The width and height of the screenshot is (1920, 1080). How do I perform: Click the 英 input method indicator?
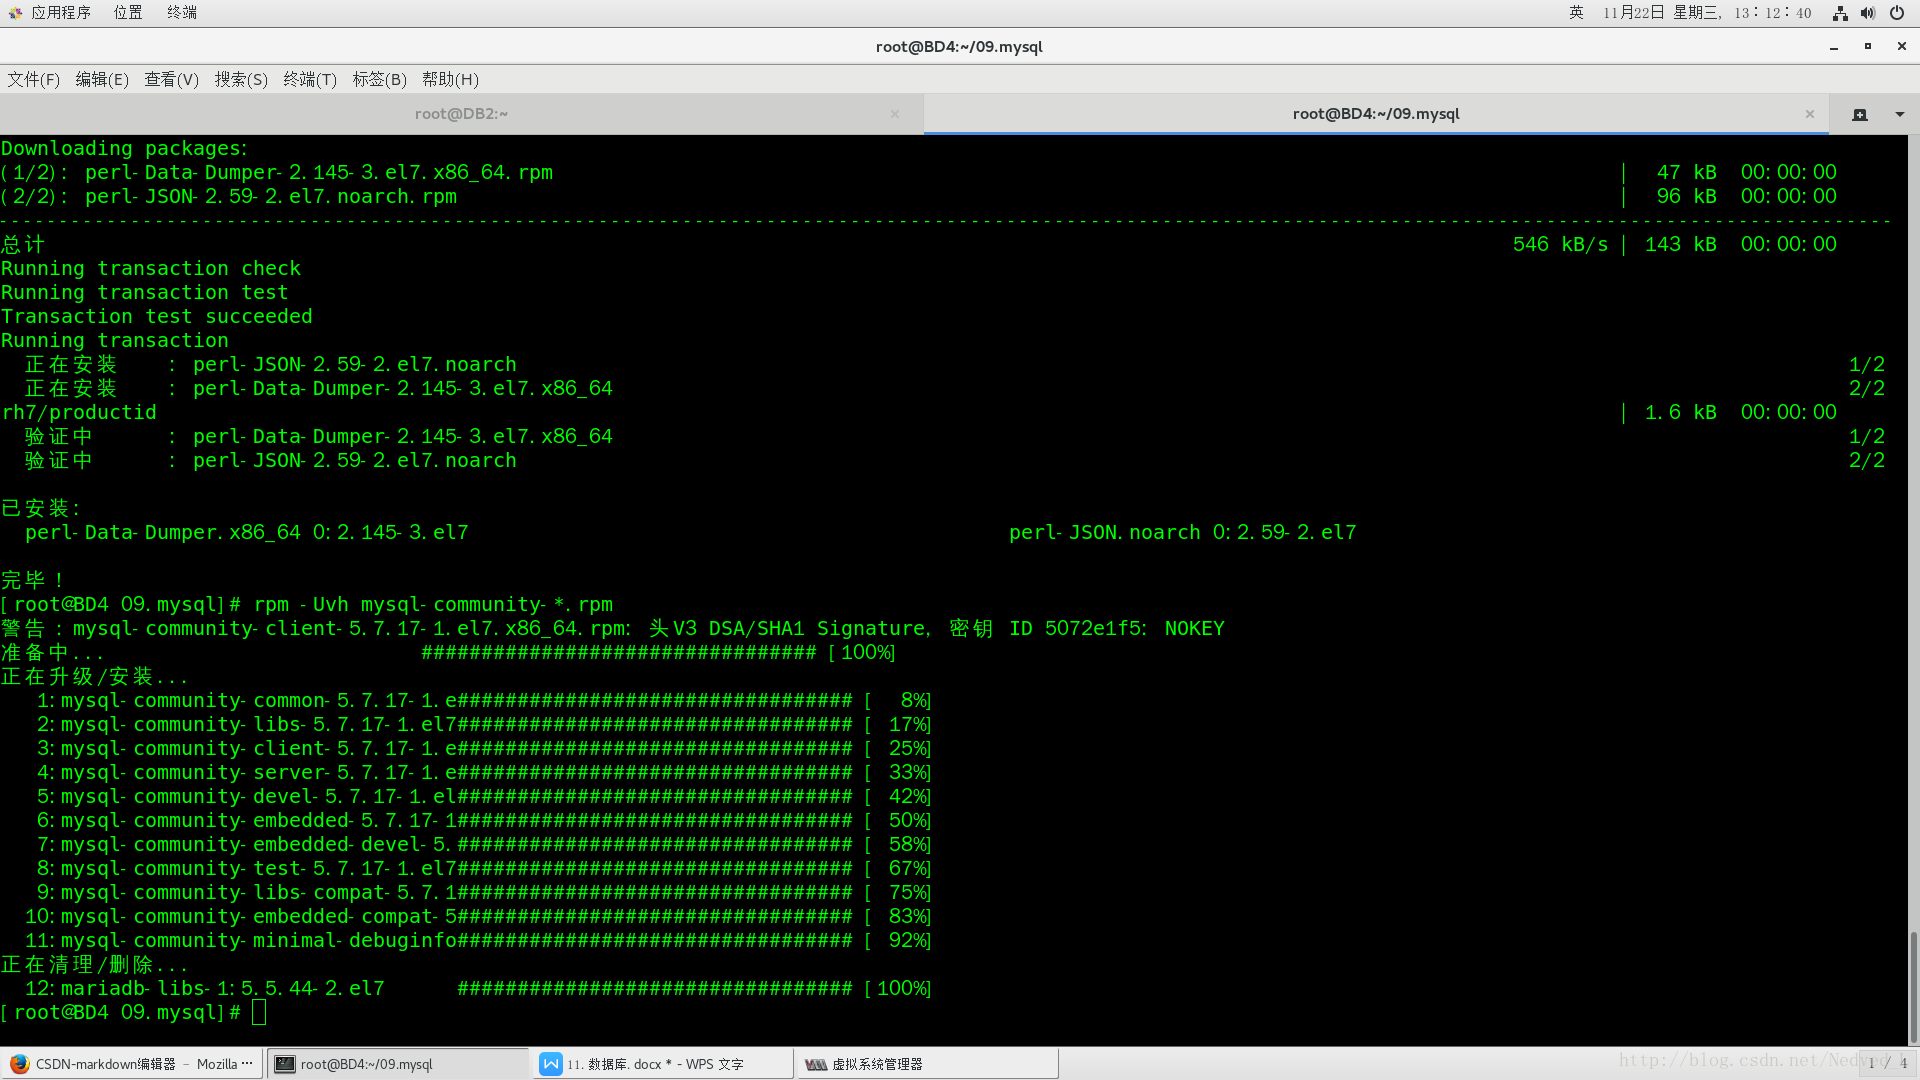pos(1576,13)
